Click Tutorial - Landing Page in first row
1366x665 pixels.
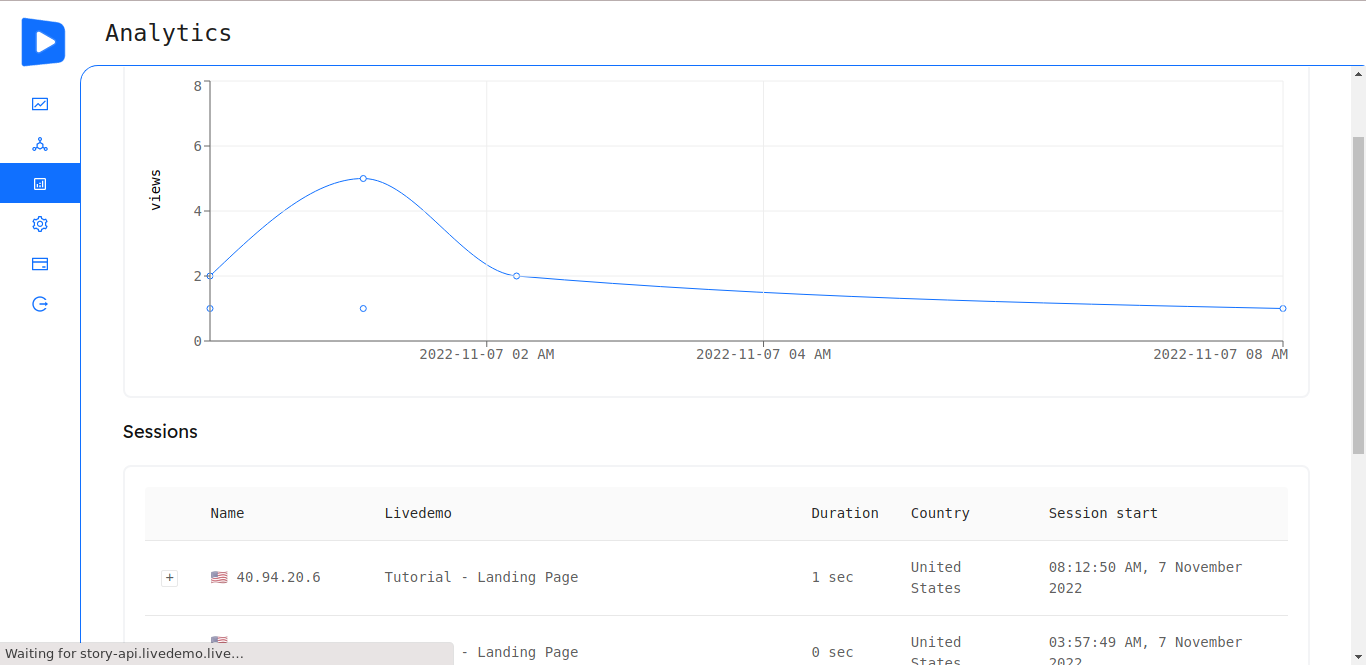(x=481, y=577)
